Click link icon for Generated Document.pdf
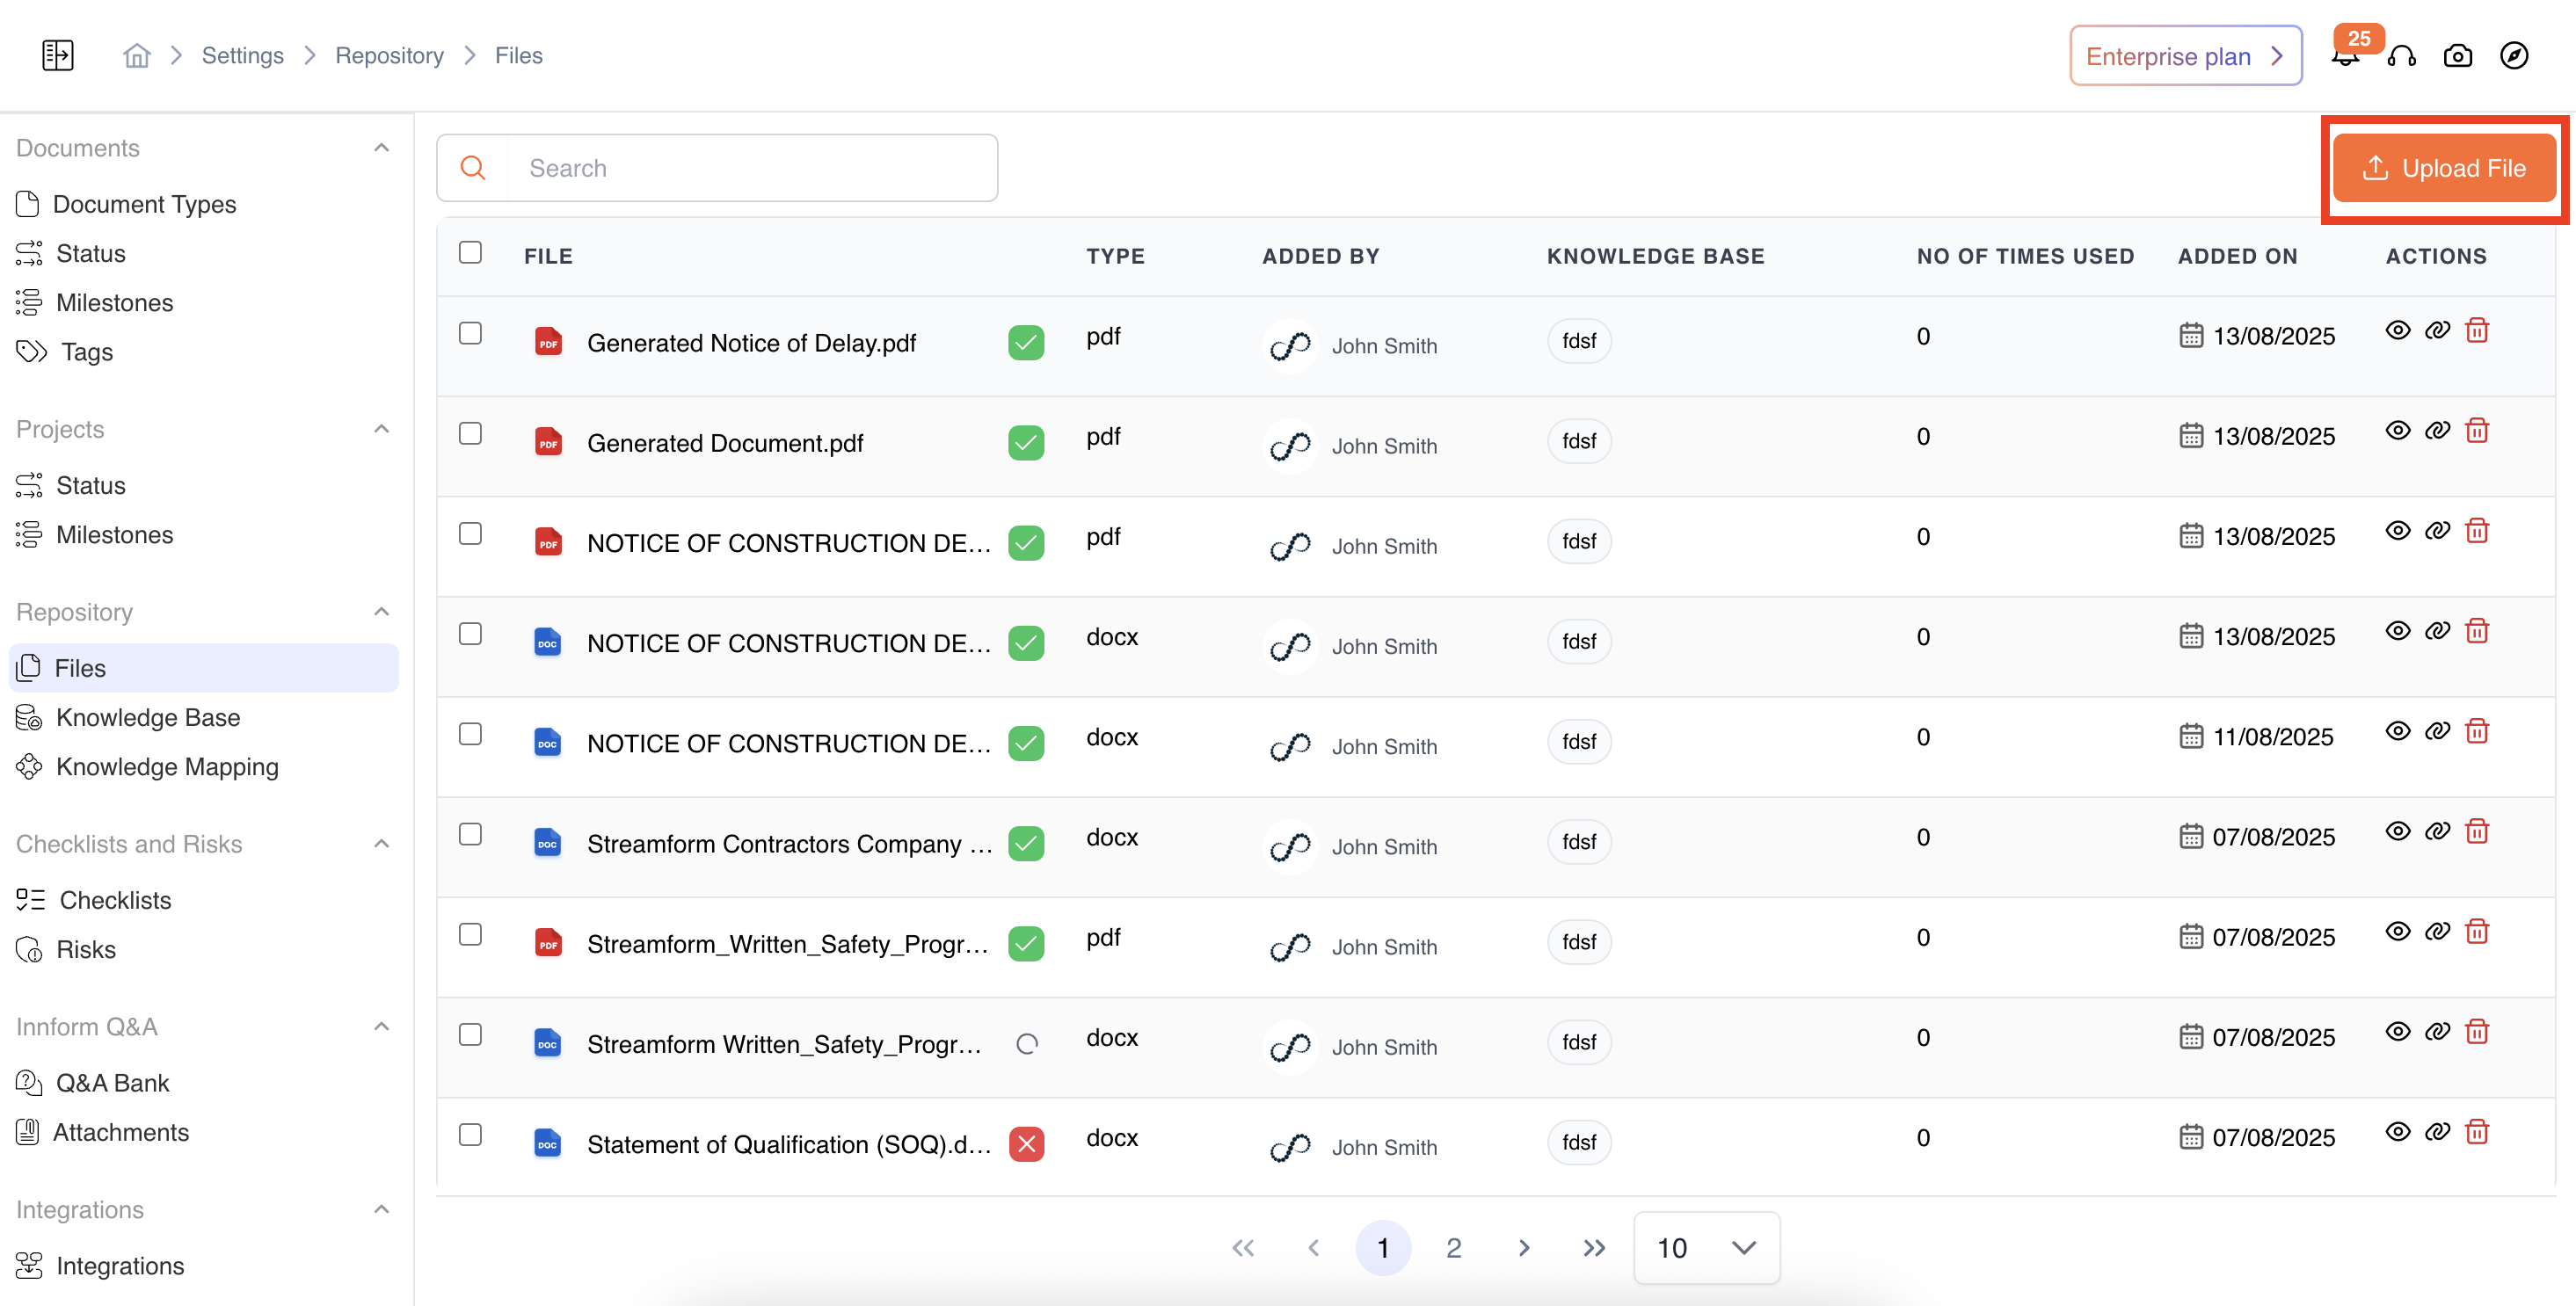 coord(2437,431)
